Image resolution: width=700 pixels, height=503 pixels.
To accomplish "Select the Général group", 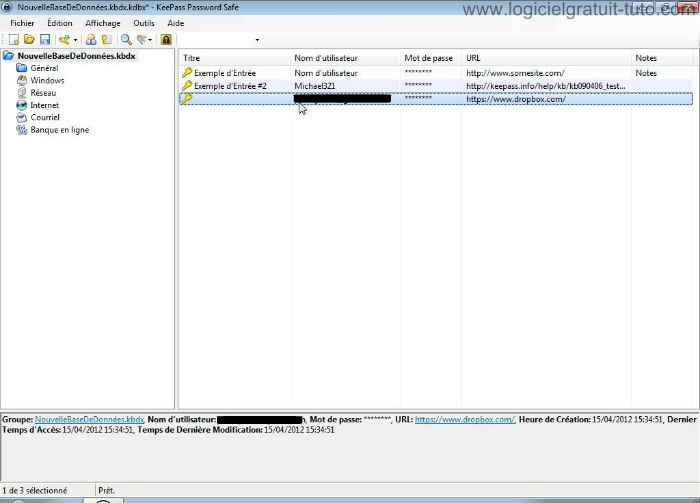I will coord(44,68).
